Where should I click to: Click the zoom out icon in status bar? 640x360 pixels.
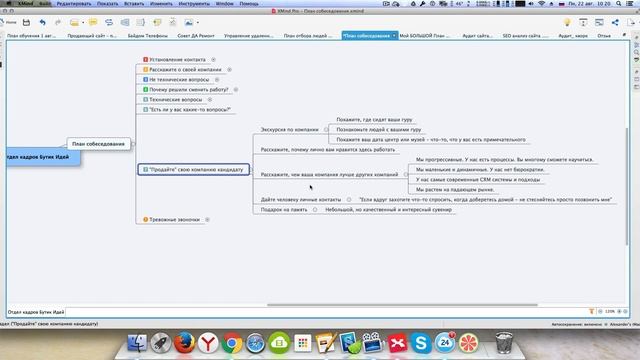coord(600,311)
